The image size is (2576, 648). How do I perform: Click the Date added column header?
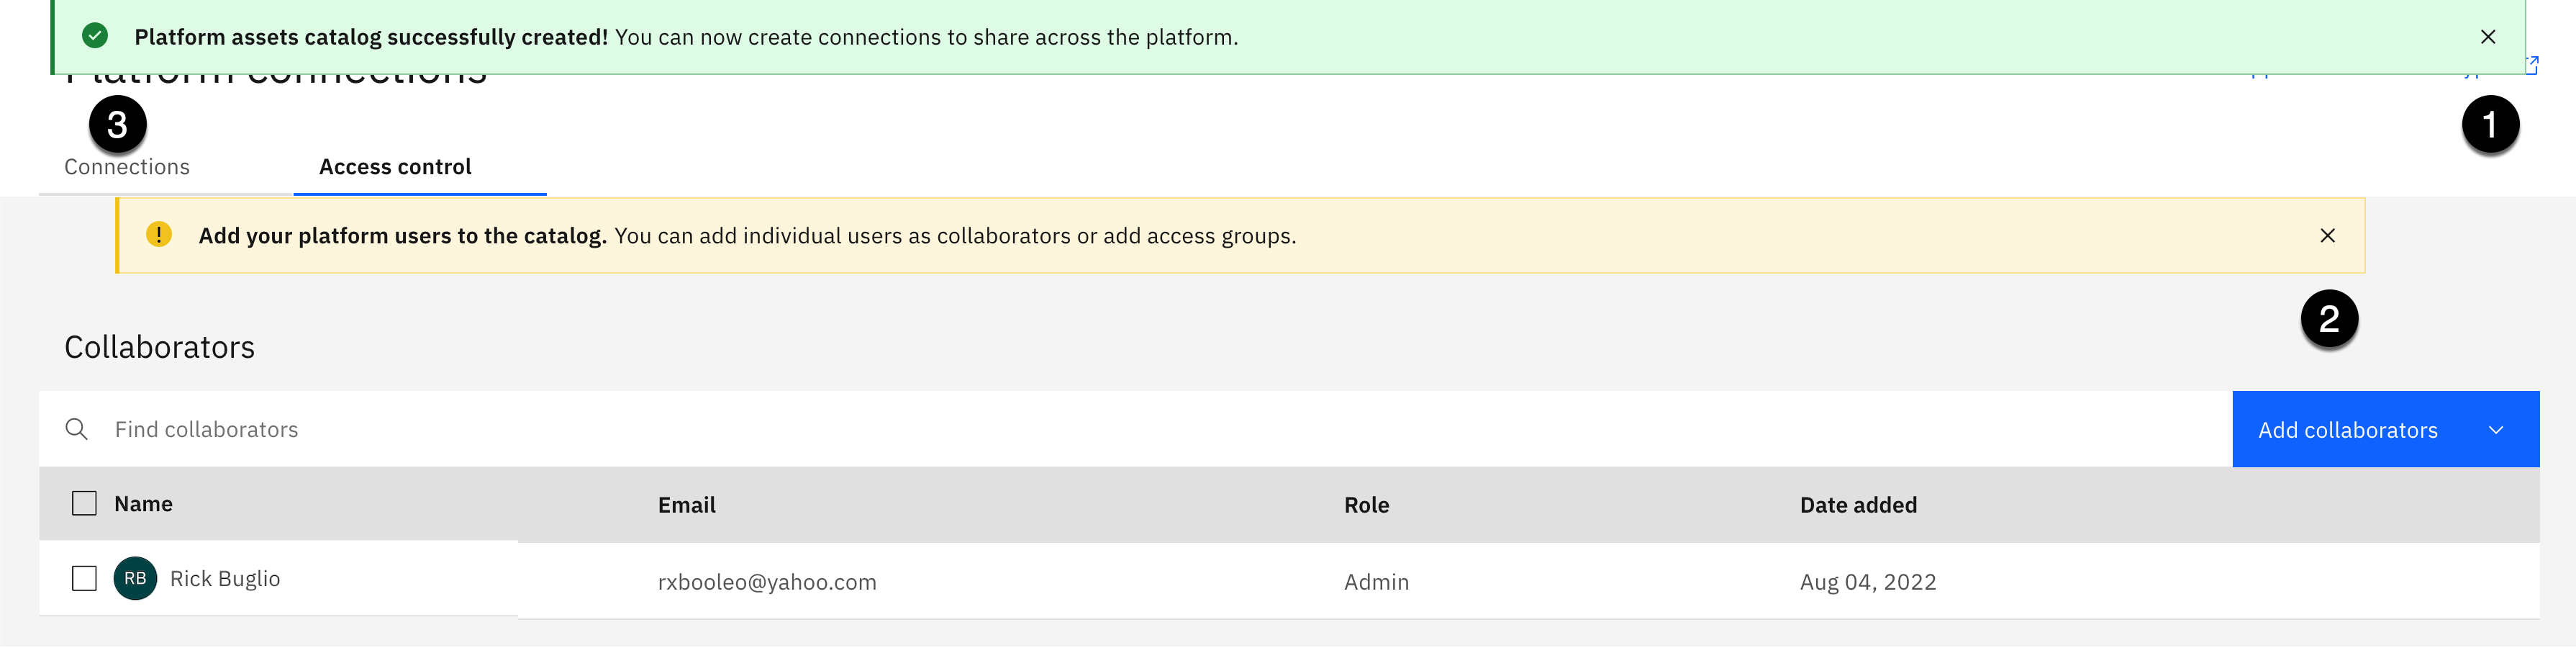tap(1858, 505)
